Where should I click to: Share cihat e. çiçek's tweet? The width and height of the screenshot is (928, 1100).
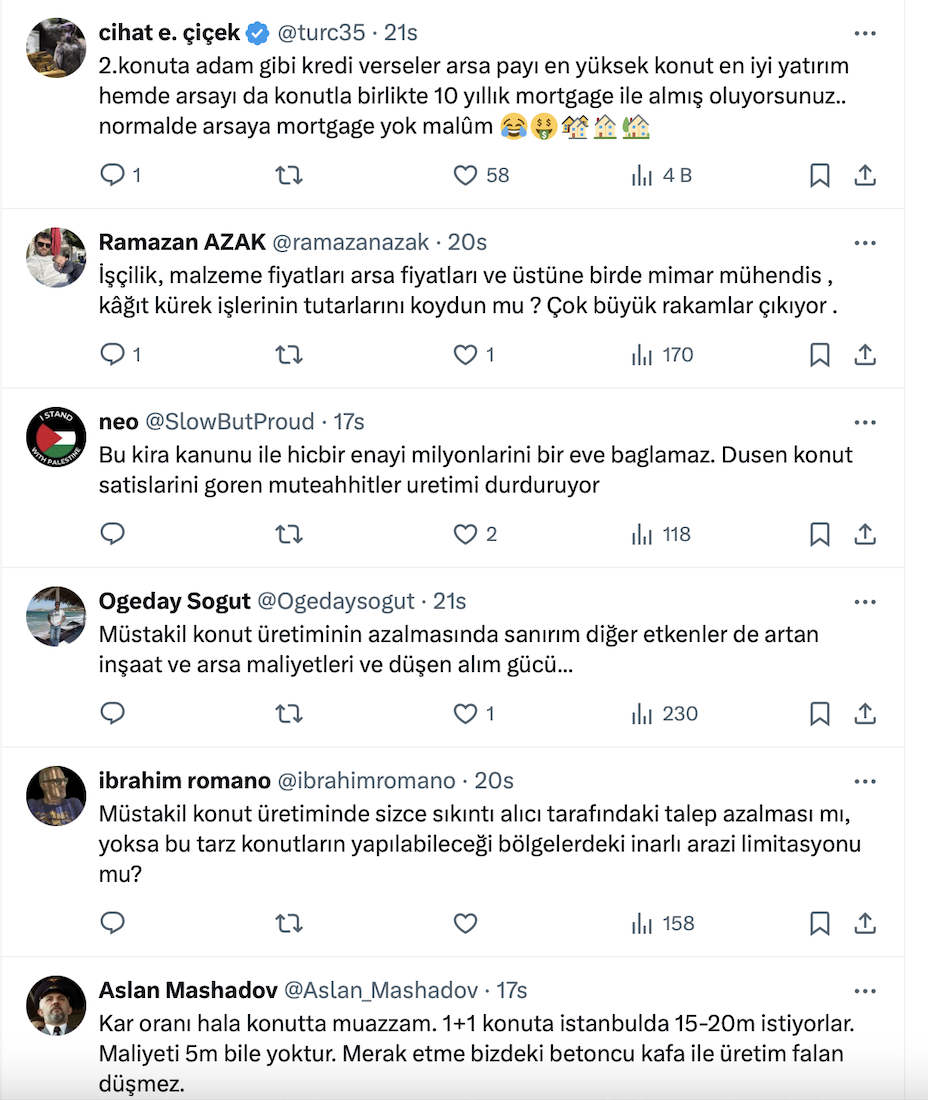click(x=866, y=176)
